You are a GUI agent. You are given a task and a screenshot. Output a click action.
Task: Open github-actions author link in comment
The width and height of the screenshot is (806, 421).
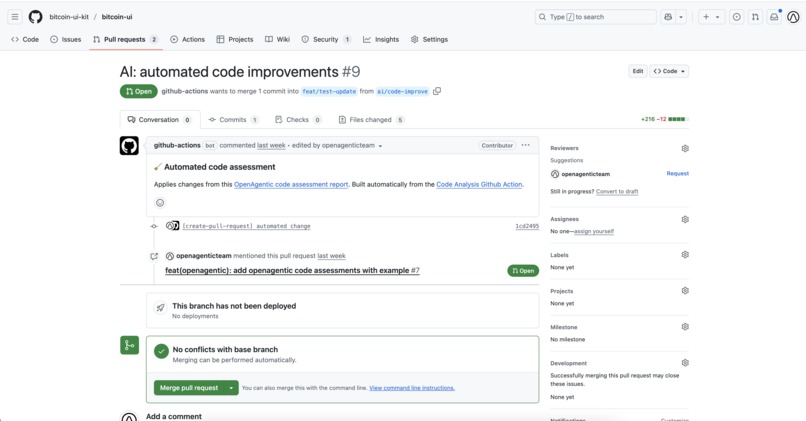(177, 145)
